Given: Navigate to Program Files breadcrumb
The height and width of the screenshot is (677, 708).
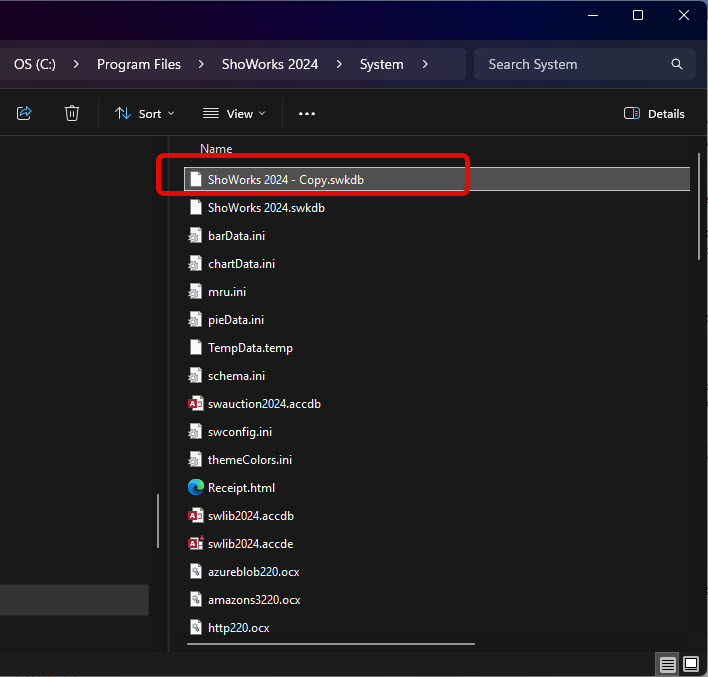Looking at the screenshot, I should pyautogui.click(x=139, y=64).
